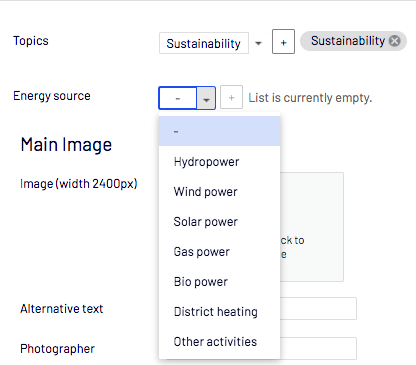Screen dimensions: 416x365
Task: Select District heating option
Action: point(219,312)
